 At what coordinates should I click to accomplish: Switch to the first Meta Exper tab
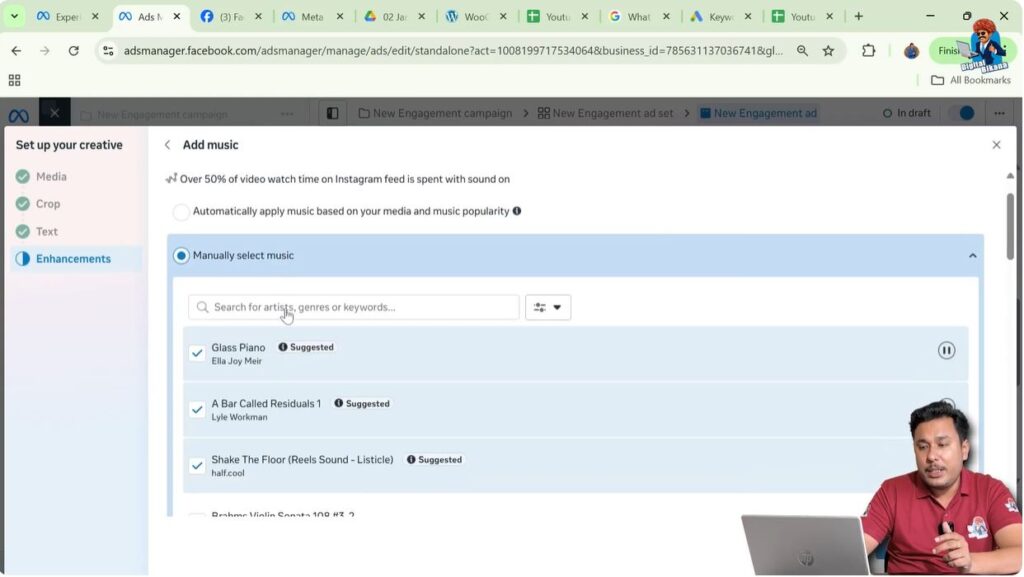(67, 17)
